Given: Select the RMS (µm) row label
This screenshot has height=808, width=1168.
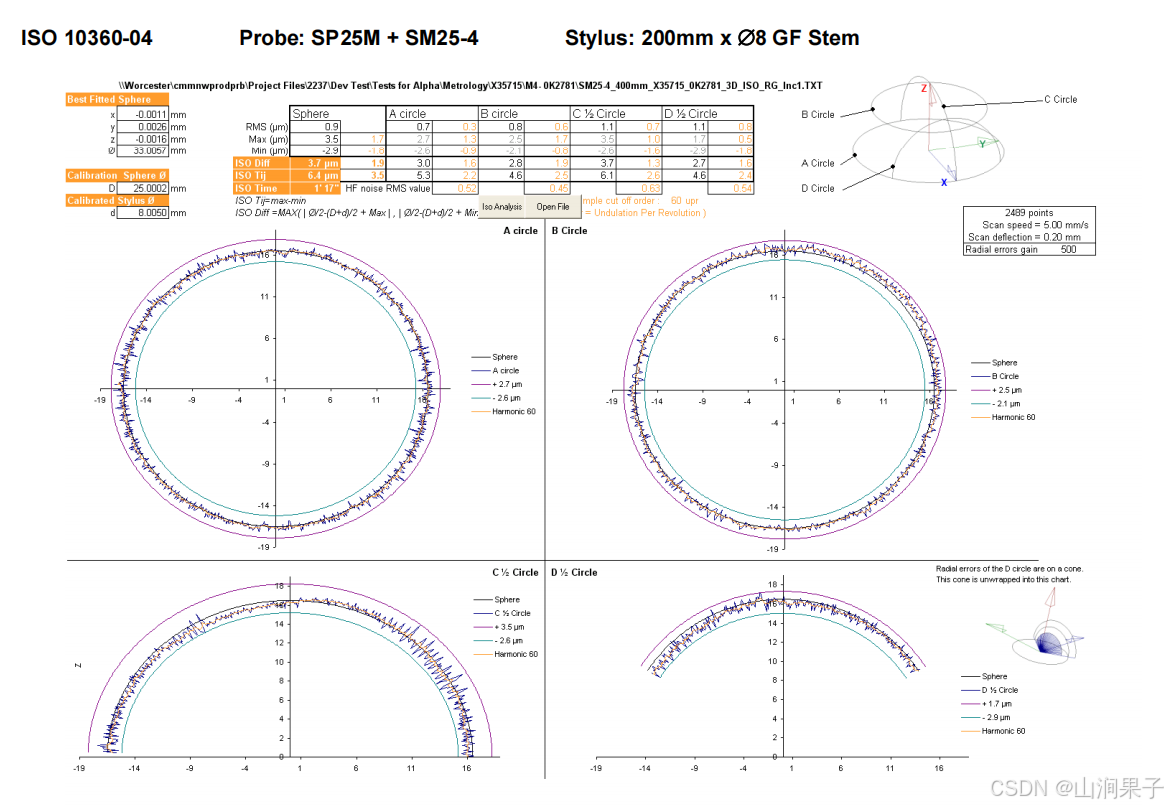Looking at the screenshot, I should pos(267,127).
